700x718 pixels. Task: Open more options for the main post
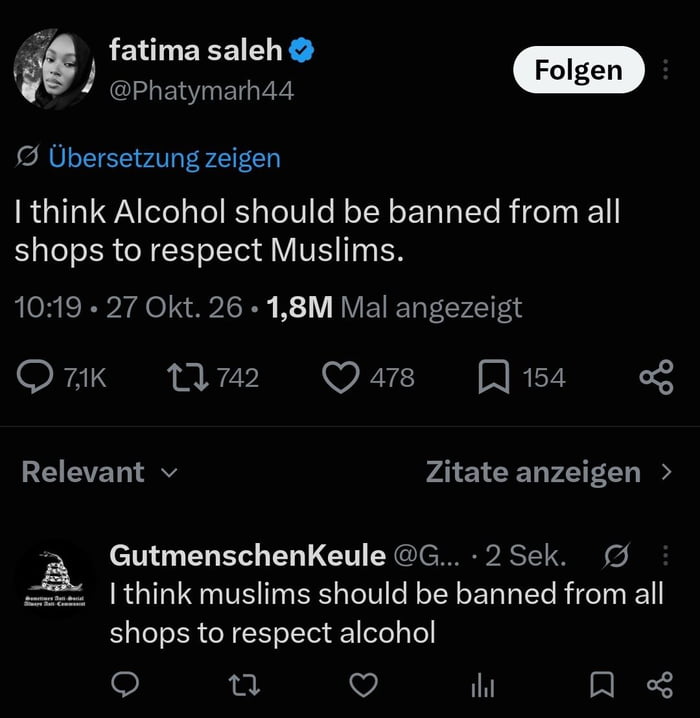(x=665, y=70)
